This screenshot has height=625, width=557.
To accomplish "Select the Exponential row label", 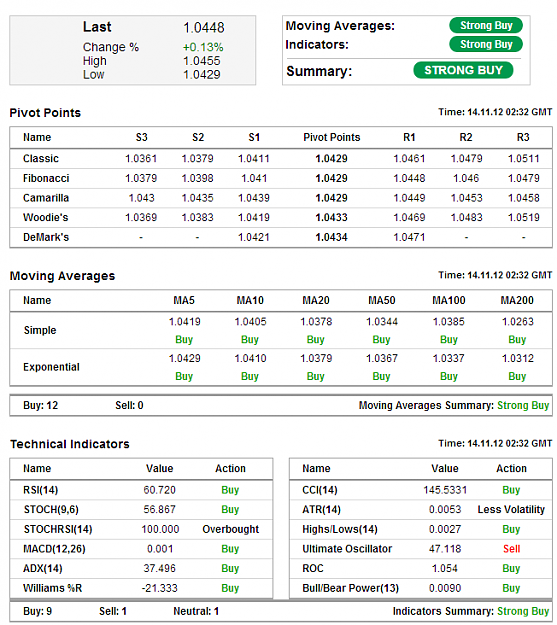I will [51, 367].
